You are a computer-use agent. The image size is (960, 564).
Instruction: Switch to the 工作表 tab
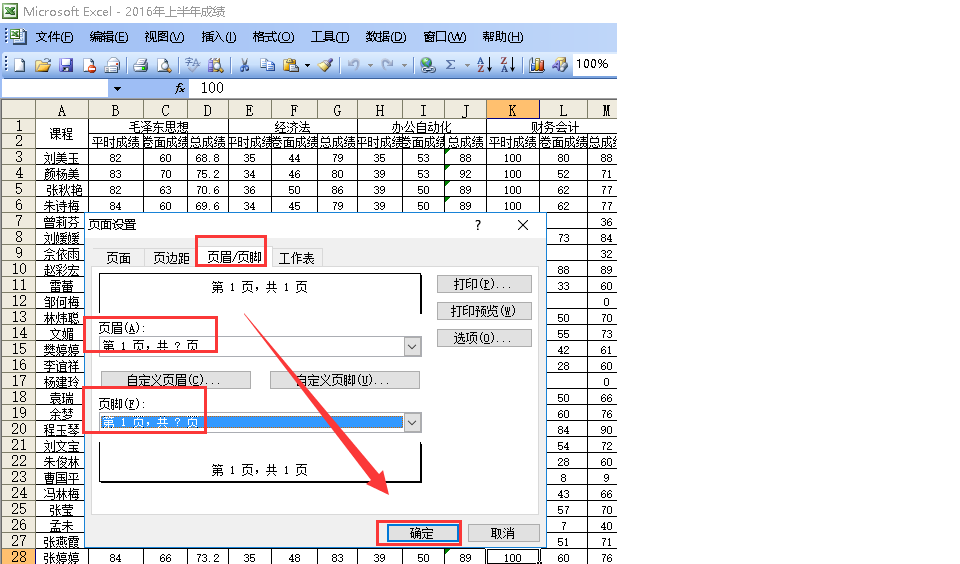point(296,258)
